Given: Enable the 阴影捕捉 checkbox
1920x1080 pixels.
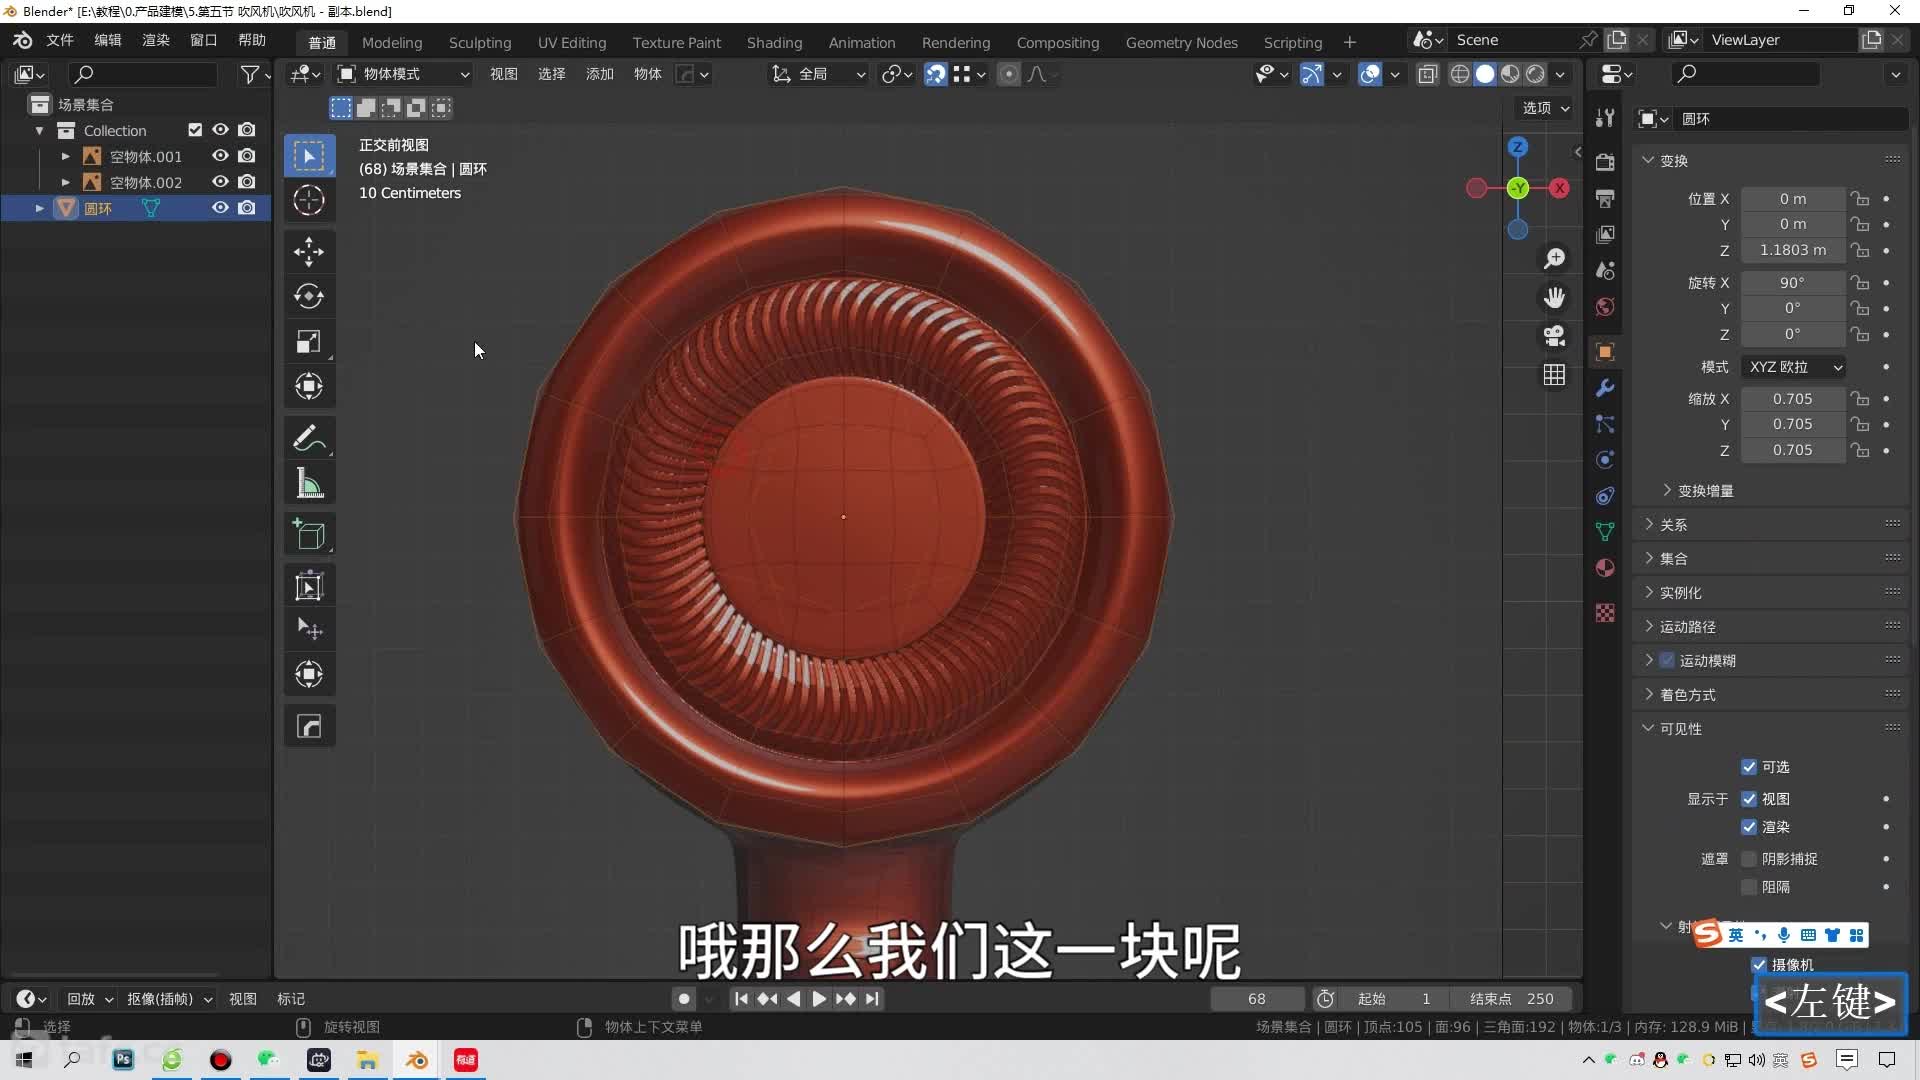Looking at the screenshot, I should (1749, 859).
